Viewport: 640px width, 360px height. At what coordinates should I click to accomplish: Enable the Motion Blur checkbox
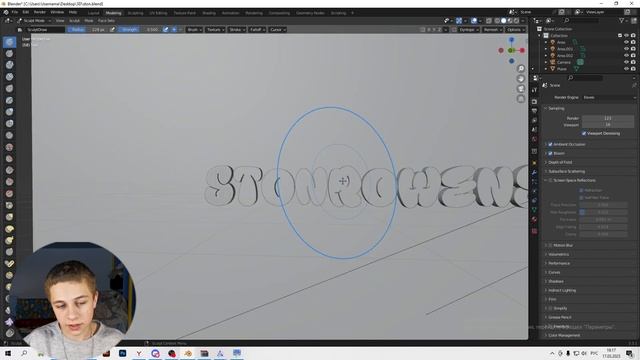point(550,245)
